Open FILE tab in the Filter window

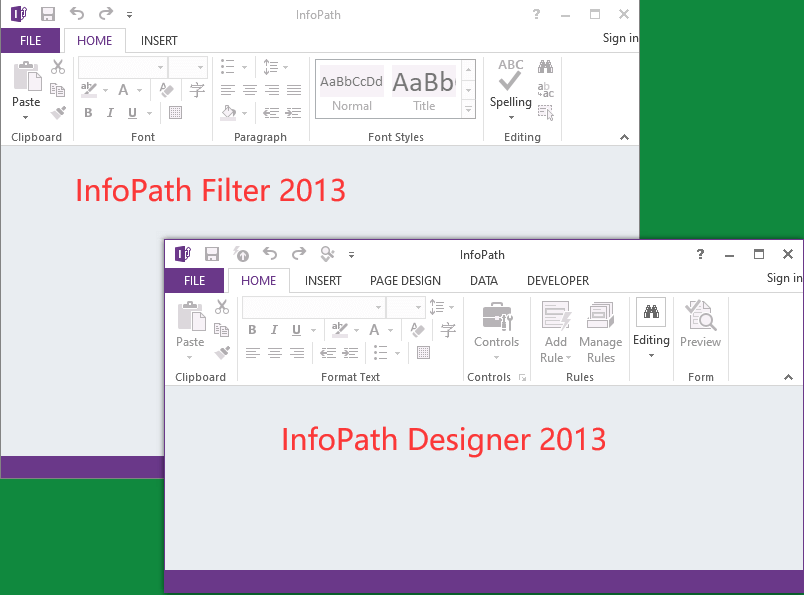click(30, 41)
